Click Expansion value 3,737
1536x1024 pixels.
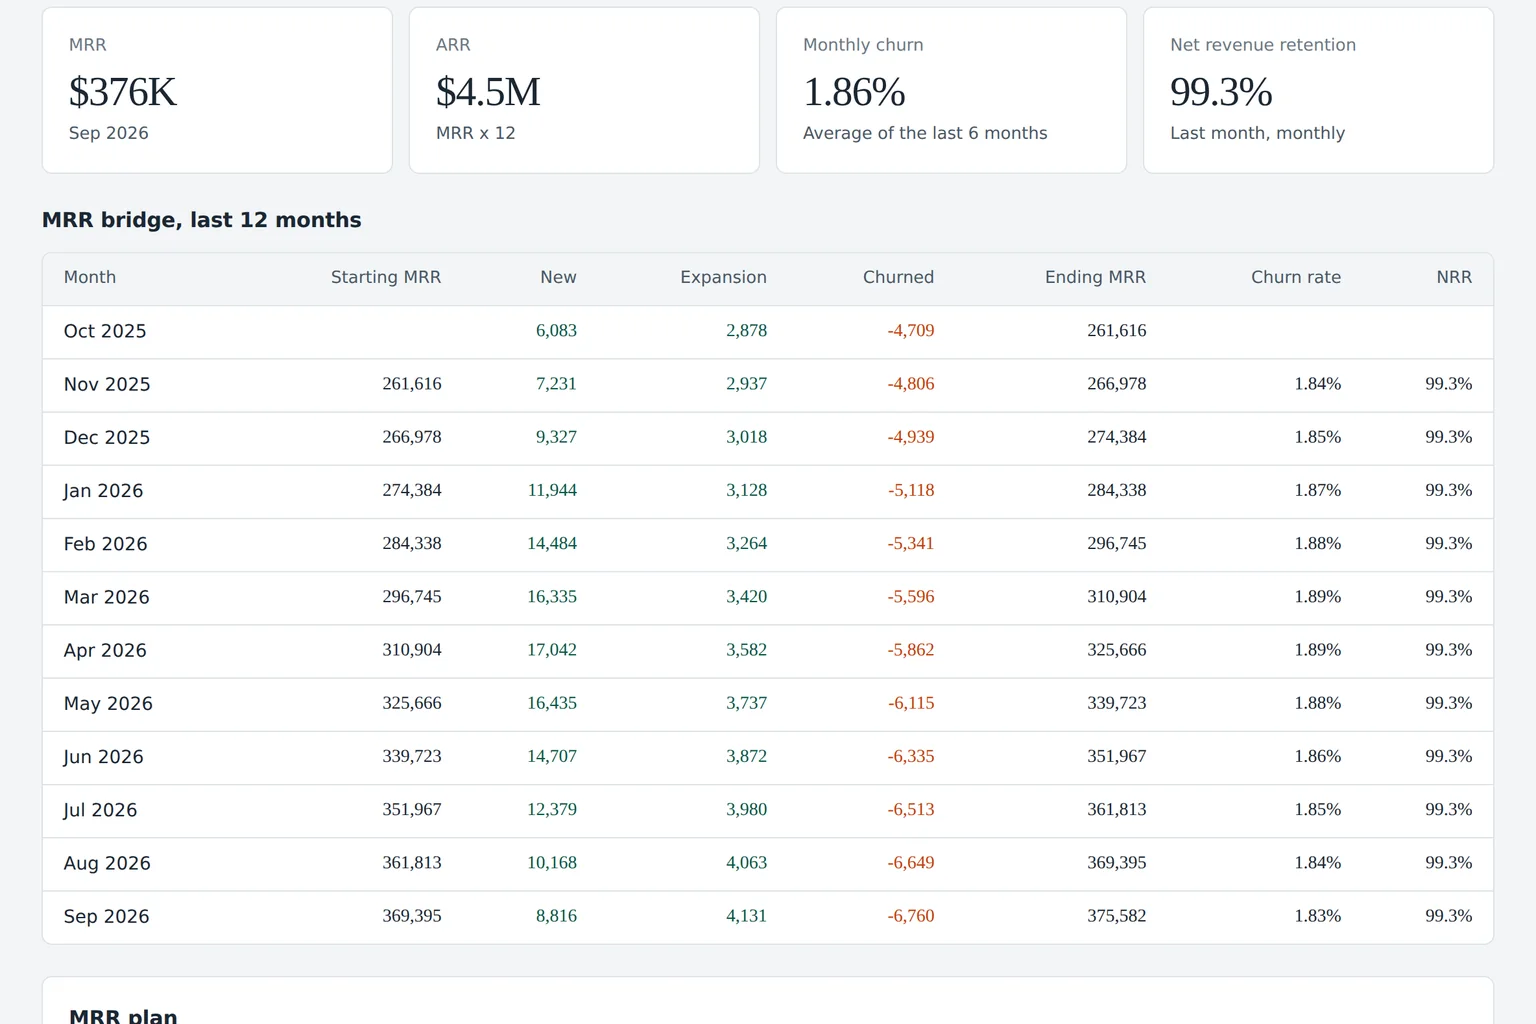click(746, 703)
